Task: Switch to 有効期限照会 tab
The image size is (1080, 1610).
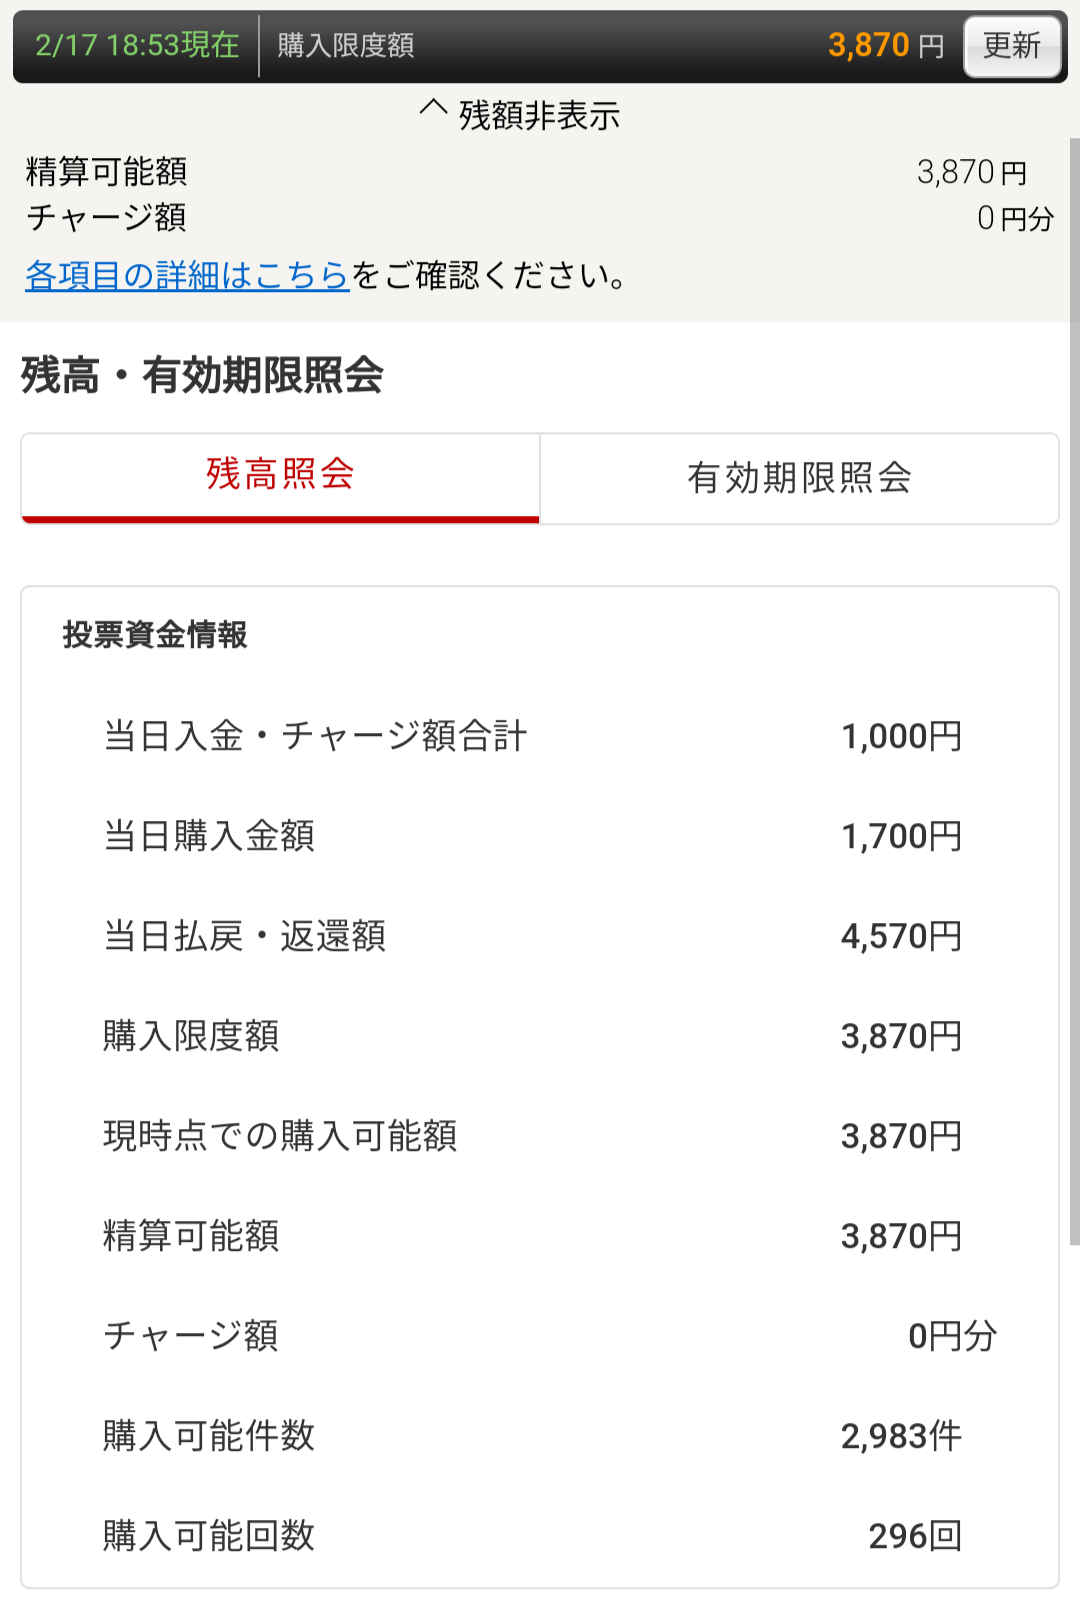Action: [x=799, y=478]
